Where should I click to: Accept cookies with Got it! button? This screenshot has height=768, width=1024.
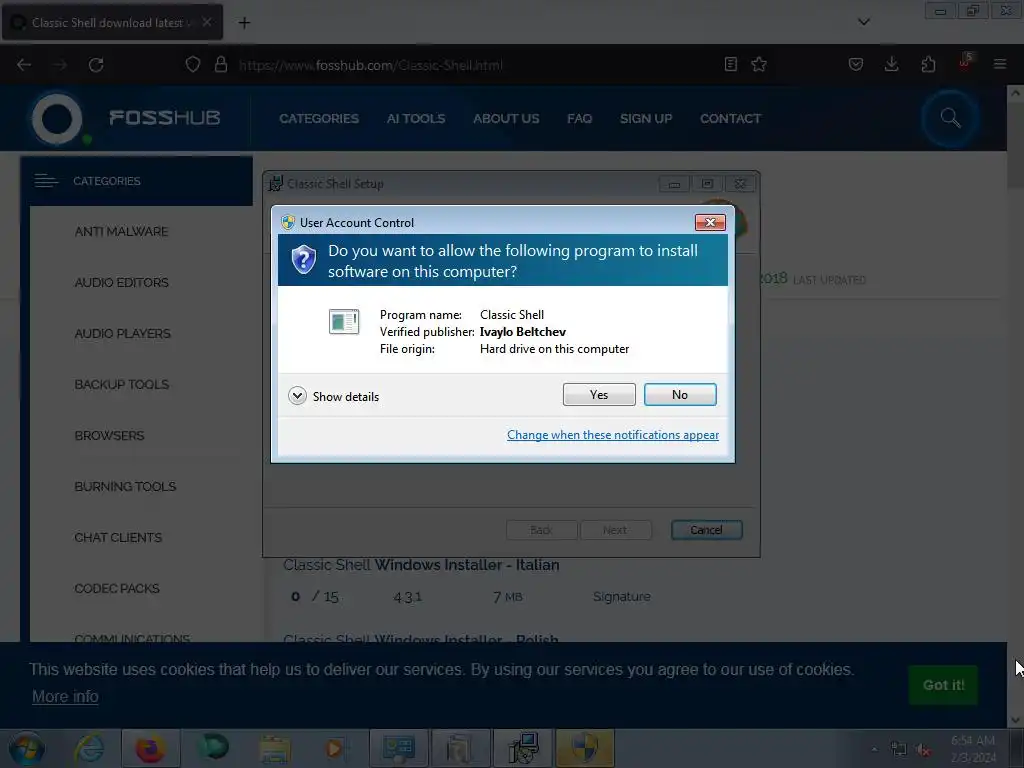pyautogui.click(x=943, y=684)
